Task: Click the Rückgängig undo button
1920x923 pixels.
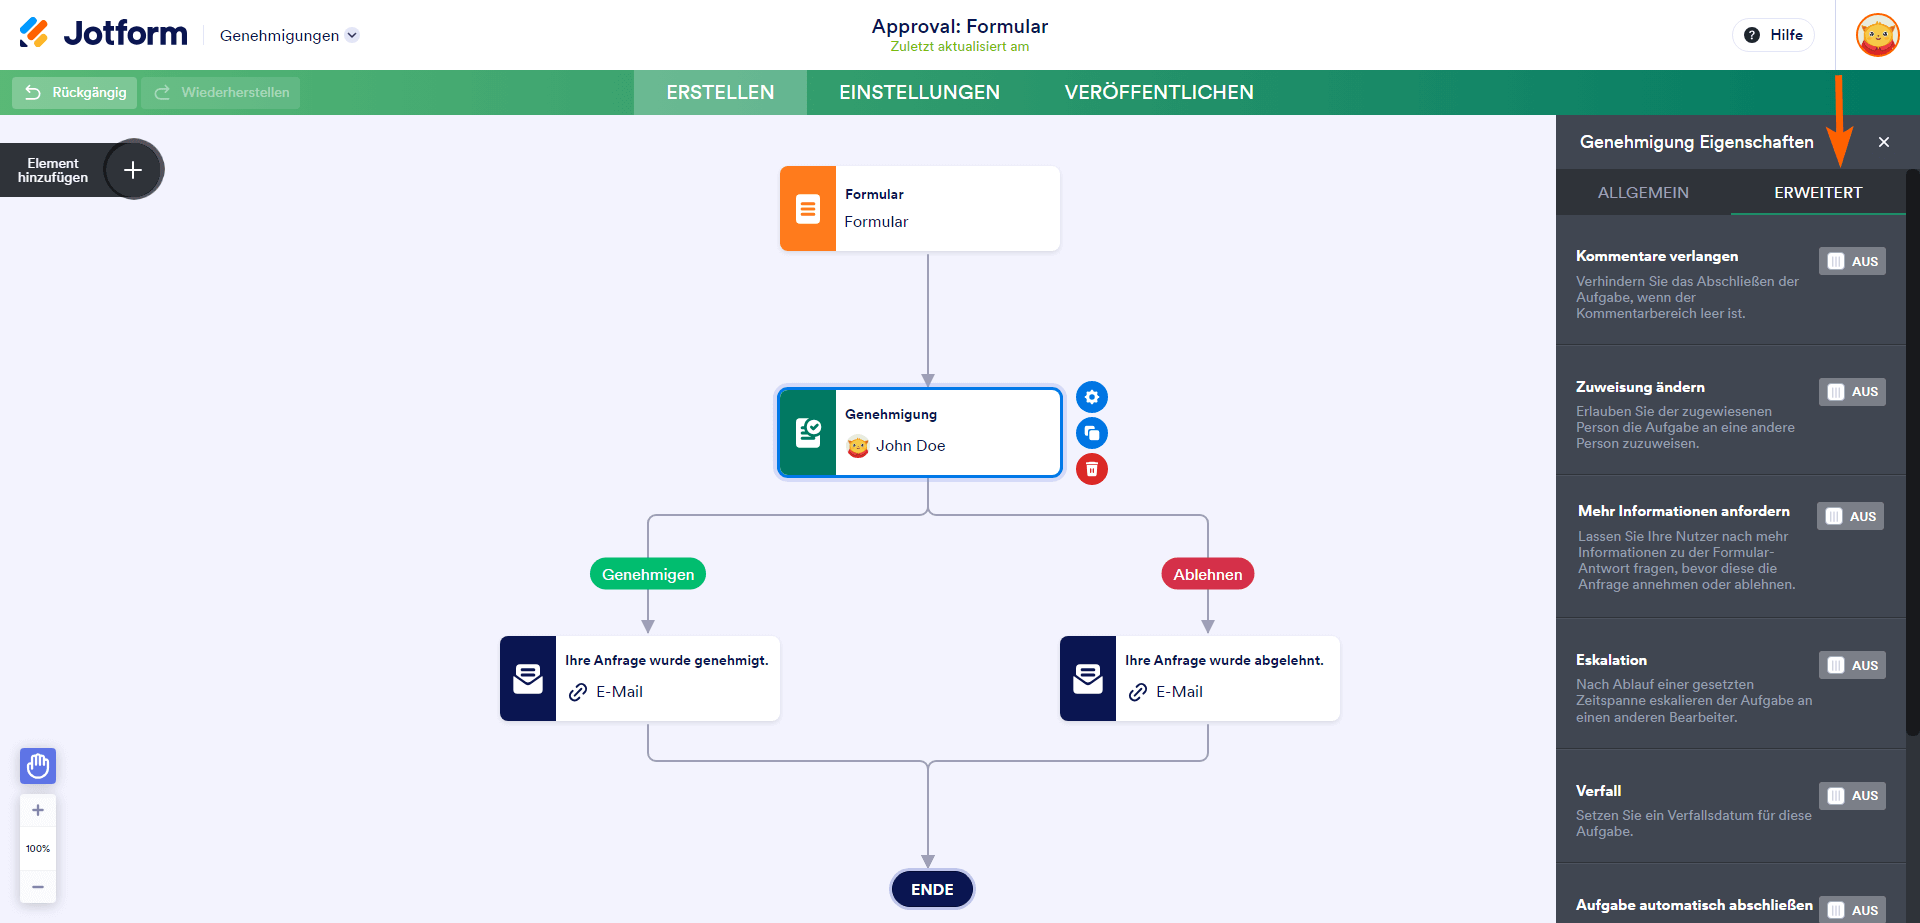Action: (75, 93)
